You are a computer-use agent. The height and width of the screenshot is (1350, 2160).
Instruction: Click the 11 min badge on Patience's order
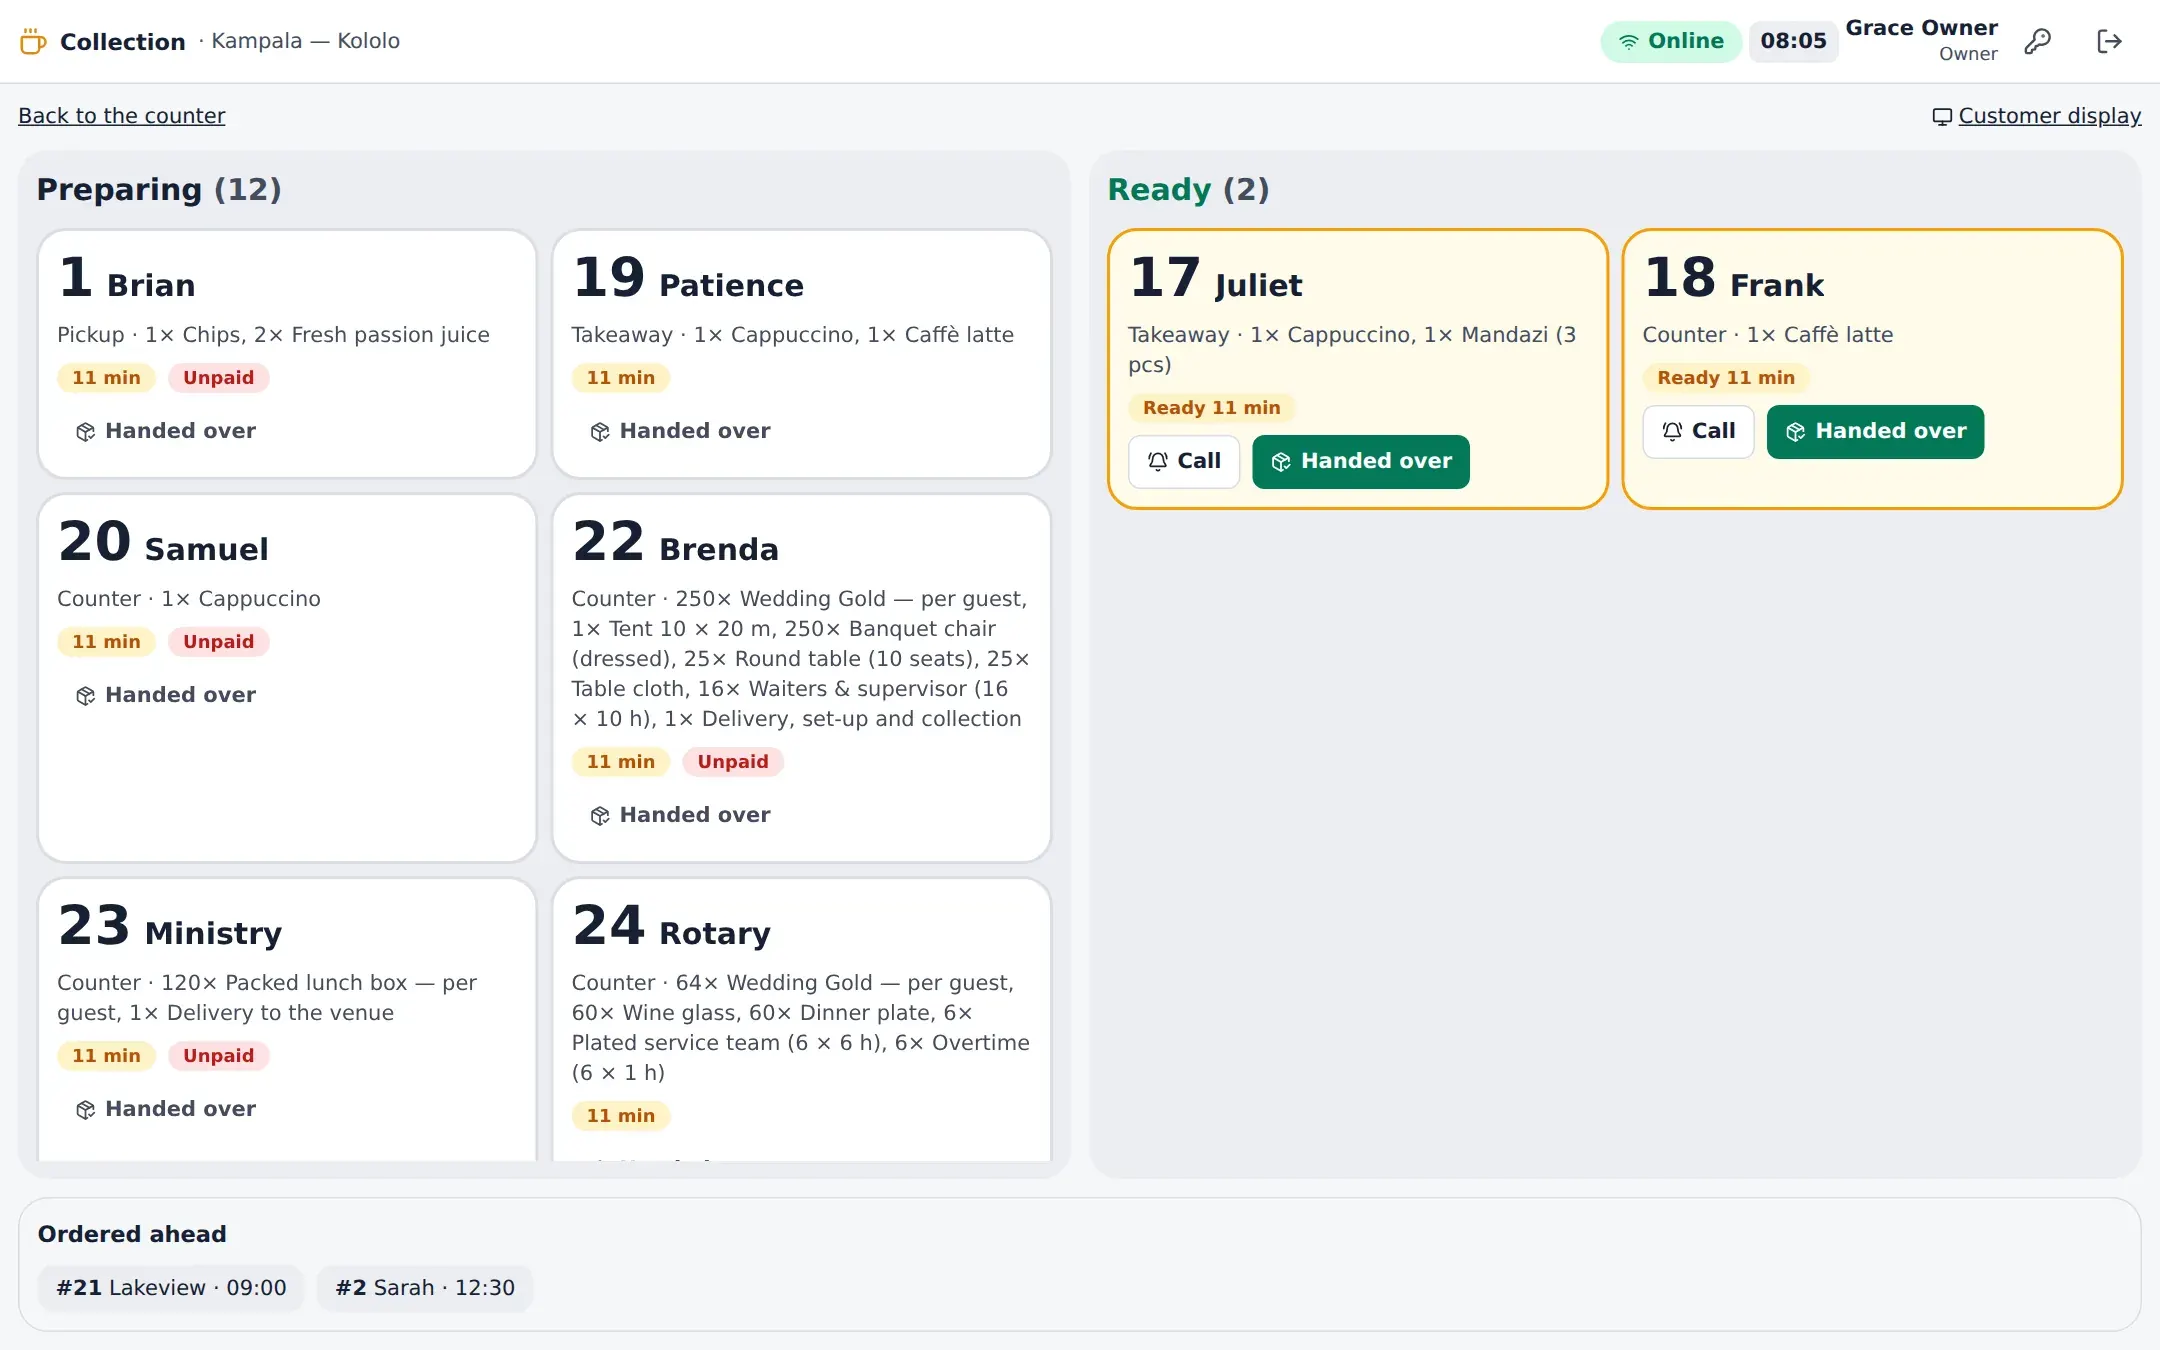(620, 378)
